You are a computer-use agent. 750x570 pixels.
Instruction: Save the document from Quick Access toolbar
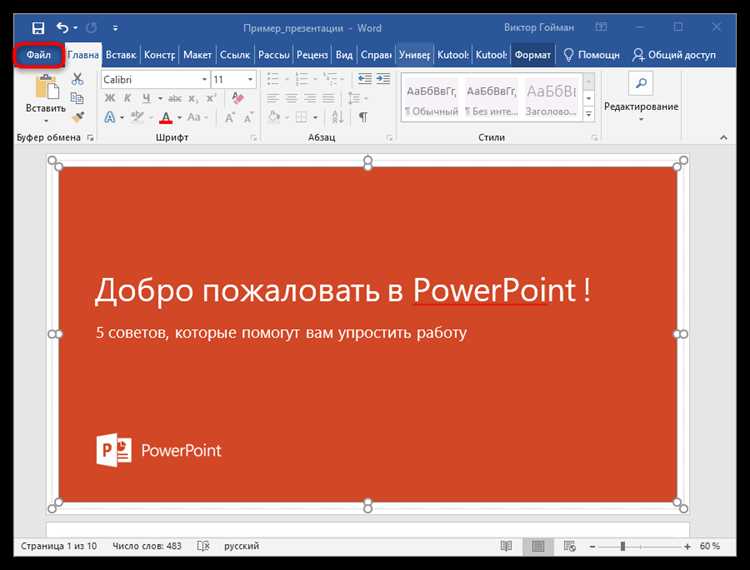point(38,28)
